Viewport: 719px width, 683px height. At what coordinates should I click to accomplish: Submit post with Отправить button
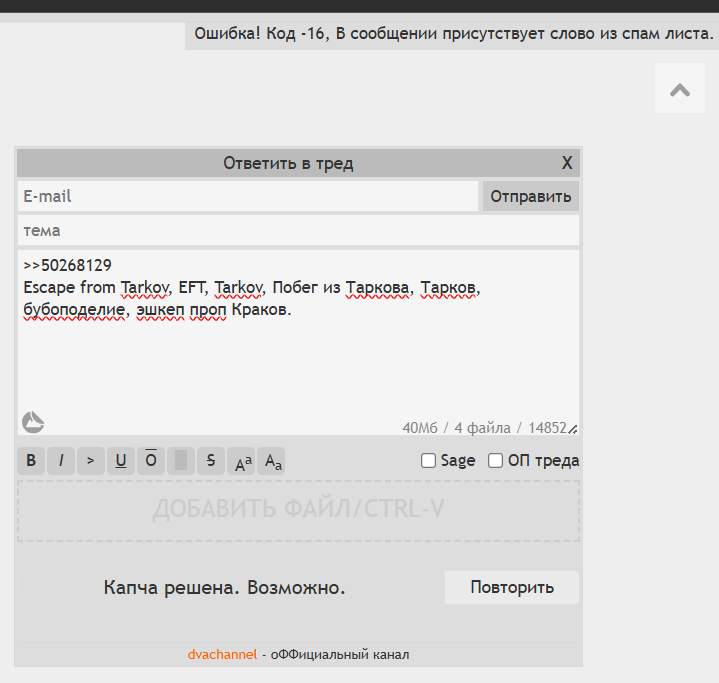point(531,196)
